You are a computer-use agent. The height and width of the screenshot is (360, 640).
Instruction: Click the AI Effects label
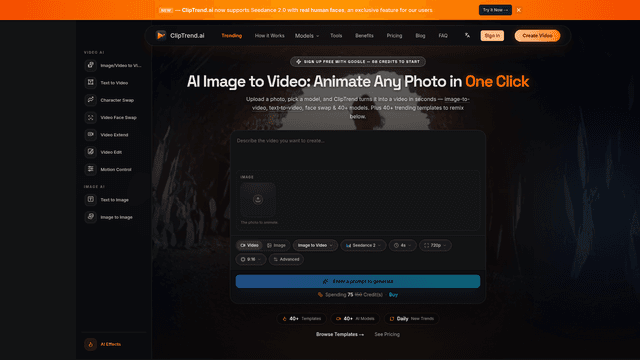[x=111, y=344]
